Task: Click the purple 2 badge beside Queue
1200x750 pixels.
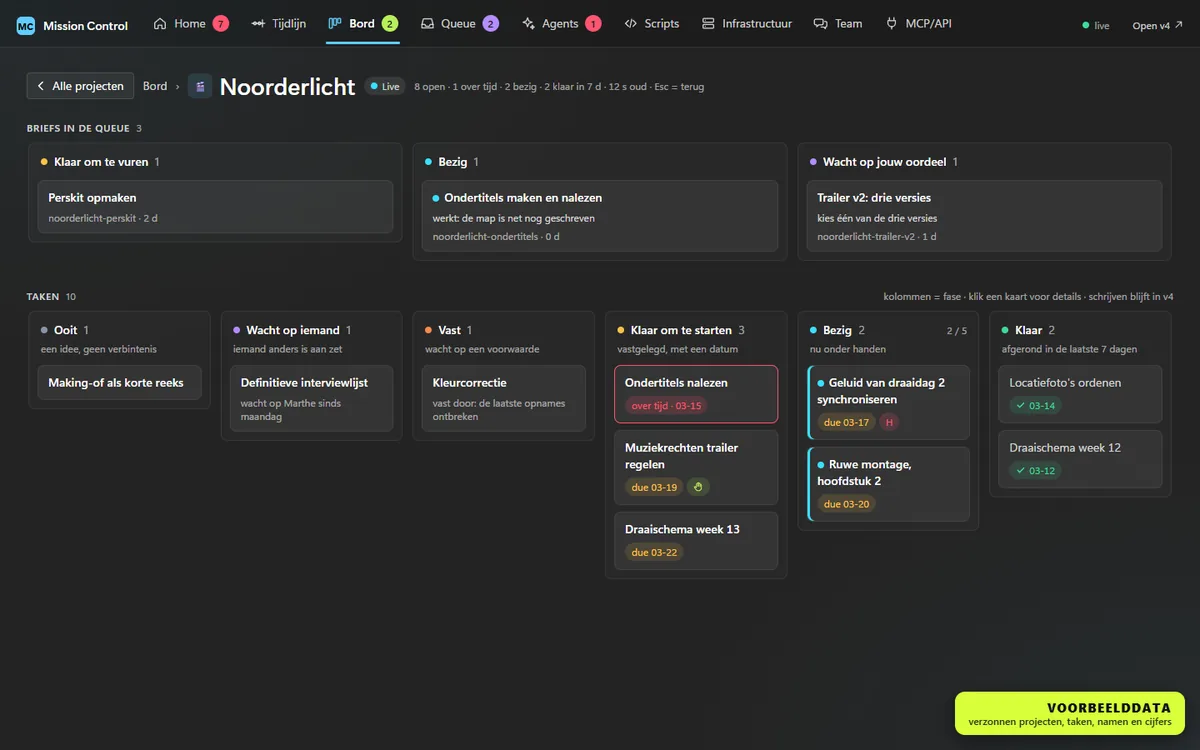Action: [x=491, y=23]
